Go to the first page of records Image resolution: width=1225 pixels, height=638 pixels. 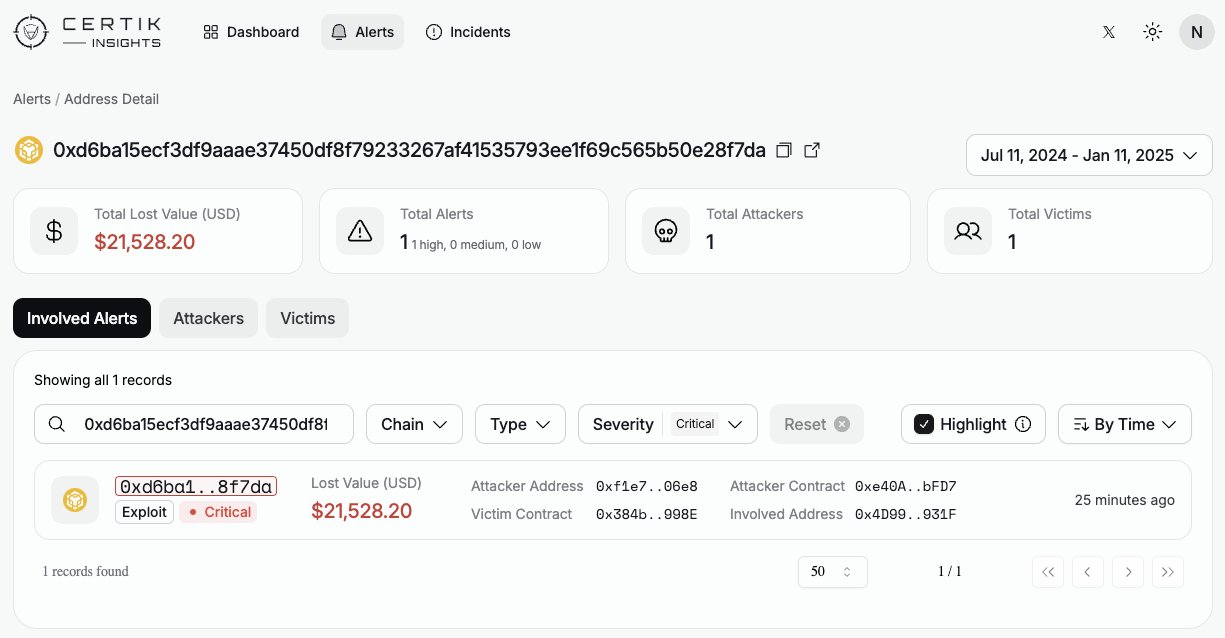click(x=1048, y=572)
